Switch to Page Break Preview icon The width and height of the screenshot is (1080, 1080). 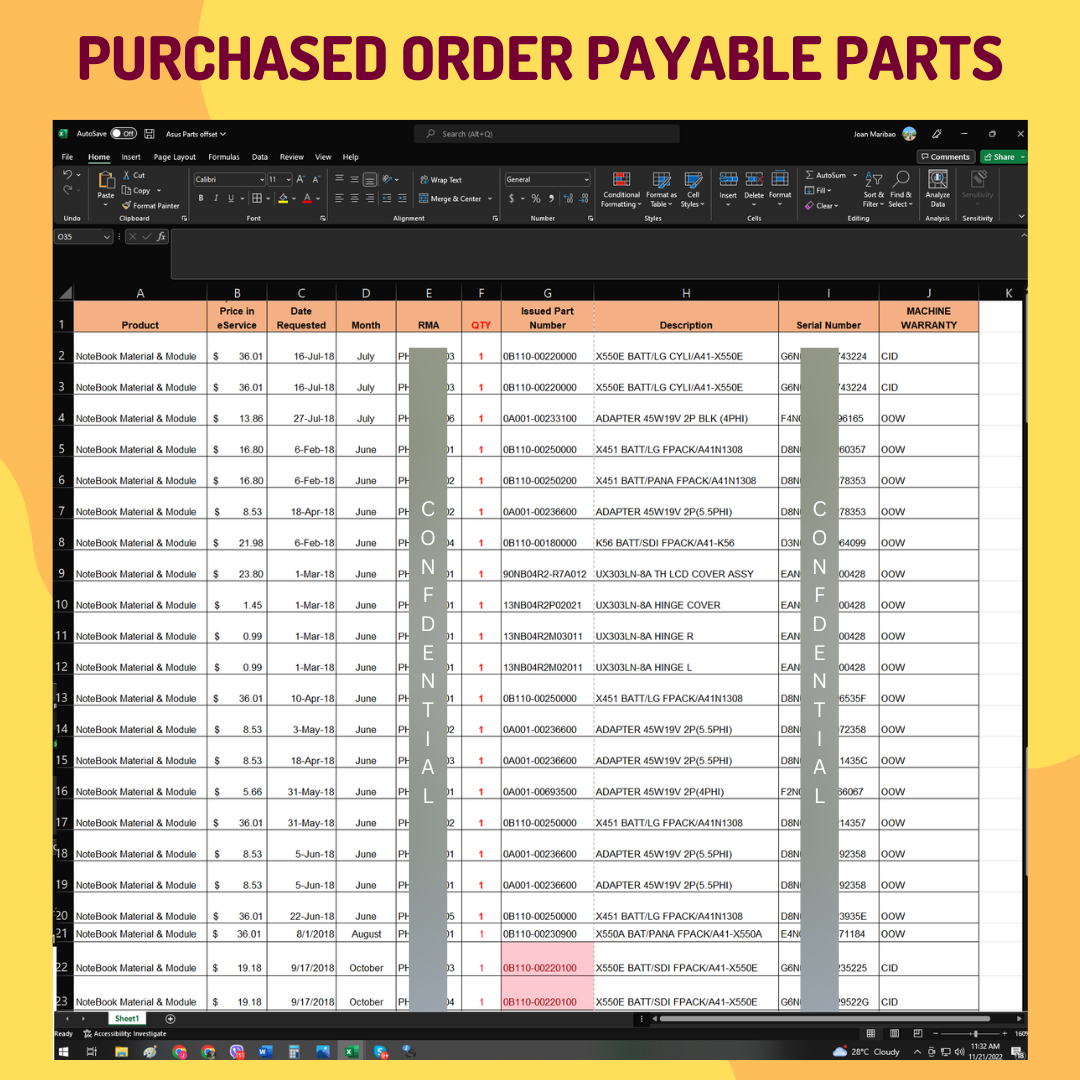(917, 1033)
